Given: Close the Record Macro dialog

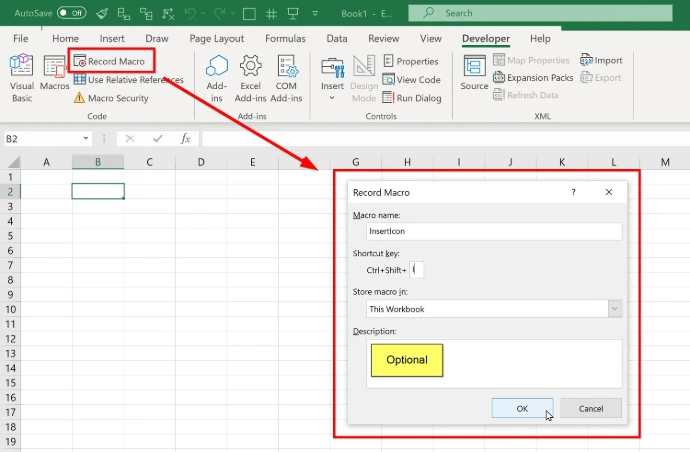Looking at the screenshot, I should [609, 192].
